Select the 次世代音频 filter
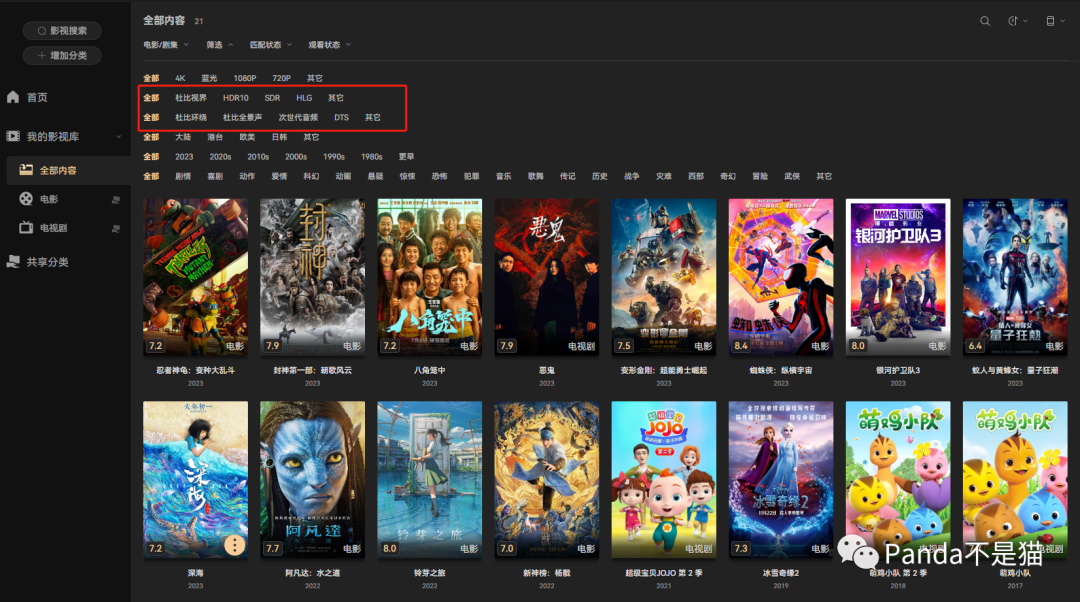Viewport: 1080px width, 602px height. click(298, 118)
